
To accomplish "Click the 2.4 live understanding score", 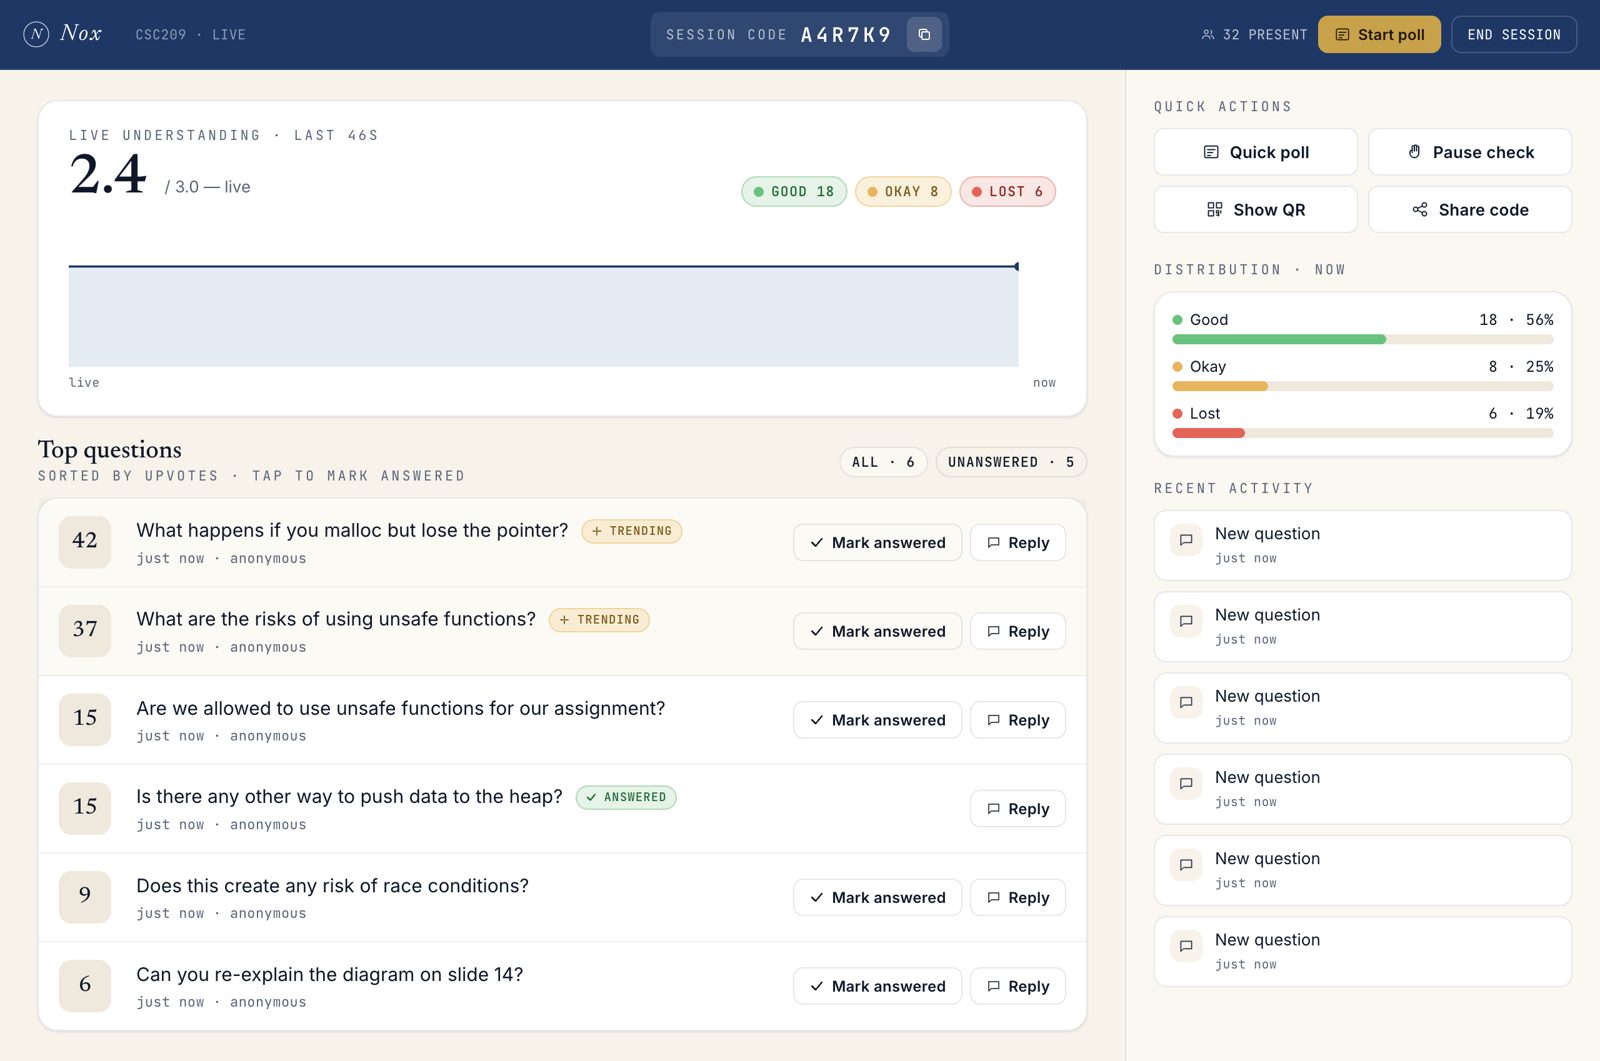I will click(x=108, y=175).
